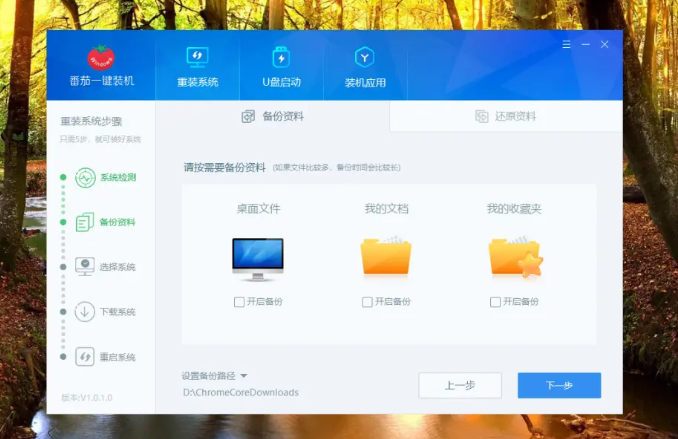Select the 选择系统 step label
The width and height of the screenshot is (678, 439).
118,267
